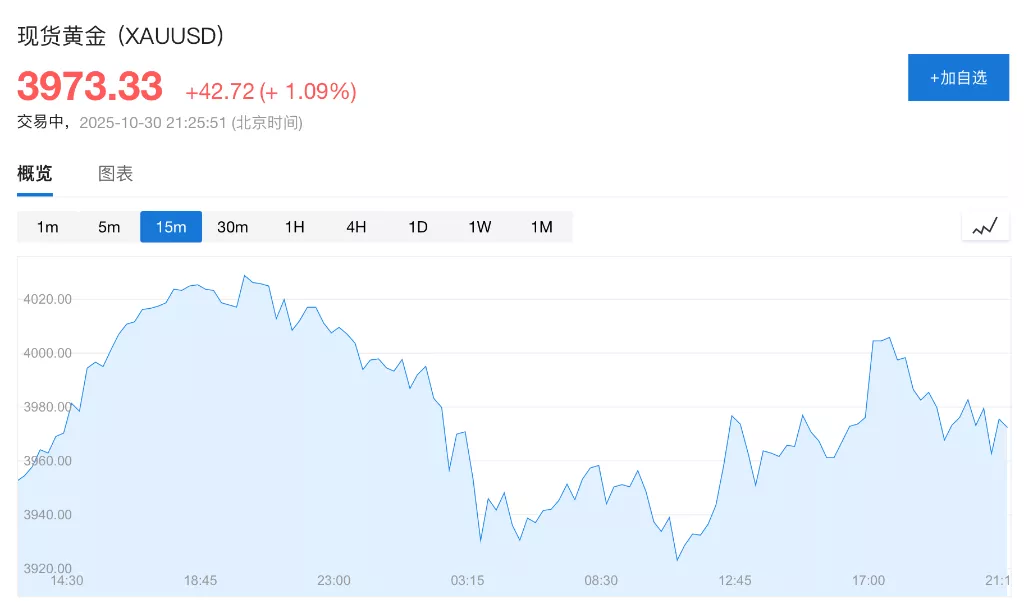Select the 概览 tab
This screenshot has width=1024, height=611.
coord(35,174)
